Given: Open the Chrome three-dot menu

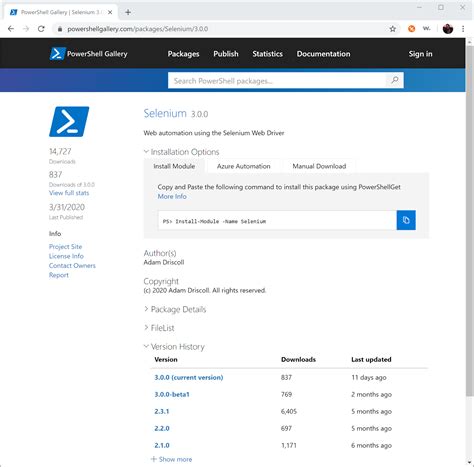Looking at the screenshot, I should 463,29.
